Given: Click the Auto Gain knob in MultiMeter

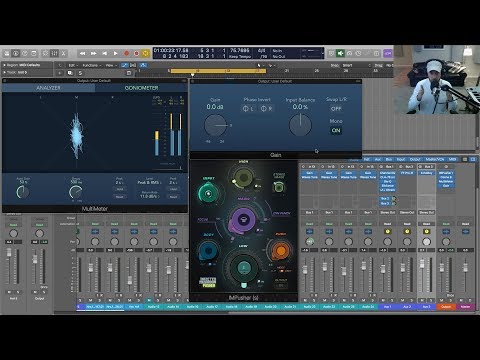Looking at the screenshot, I should [23, 192].
